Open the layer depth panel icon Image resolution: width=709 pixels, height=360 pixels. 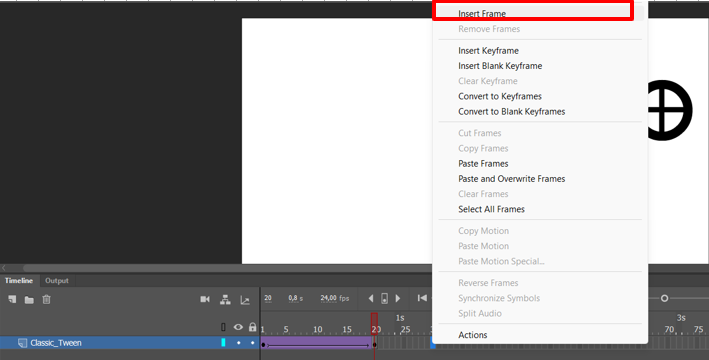tap(245, 299)
